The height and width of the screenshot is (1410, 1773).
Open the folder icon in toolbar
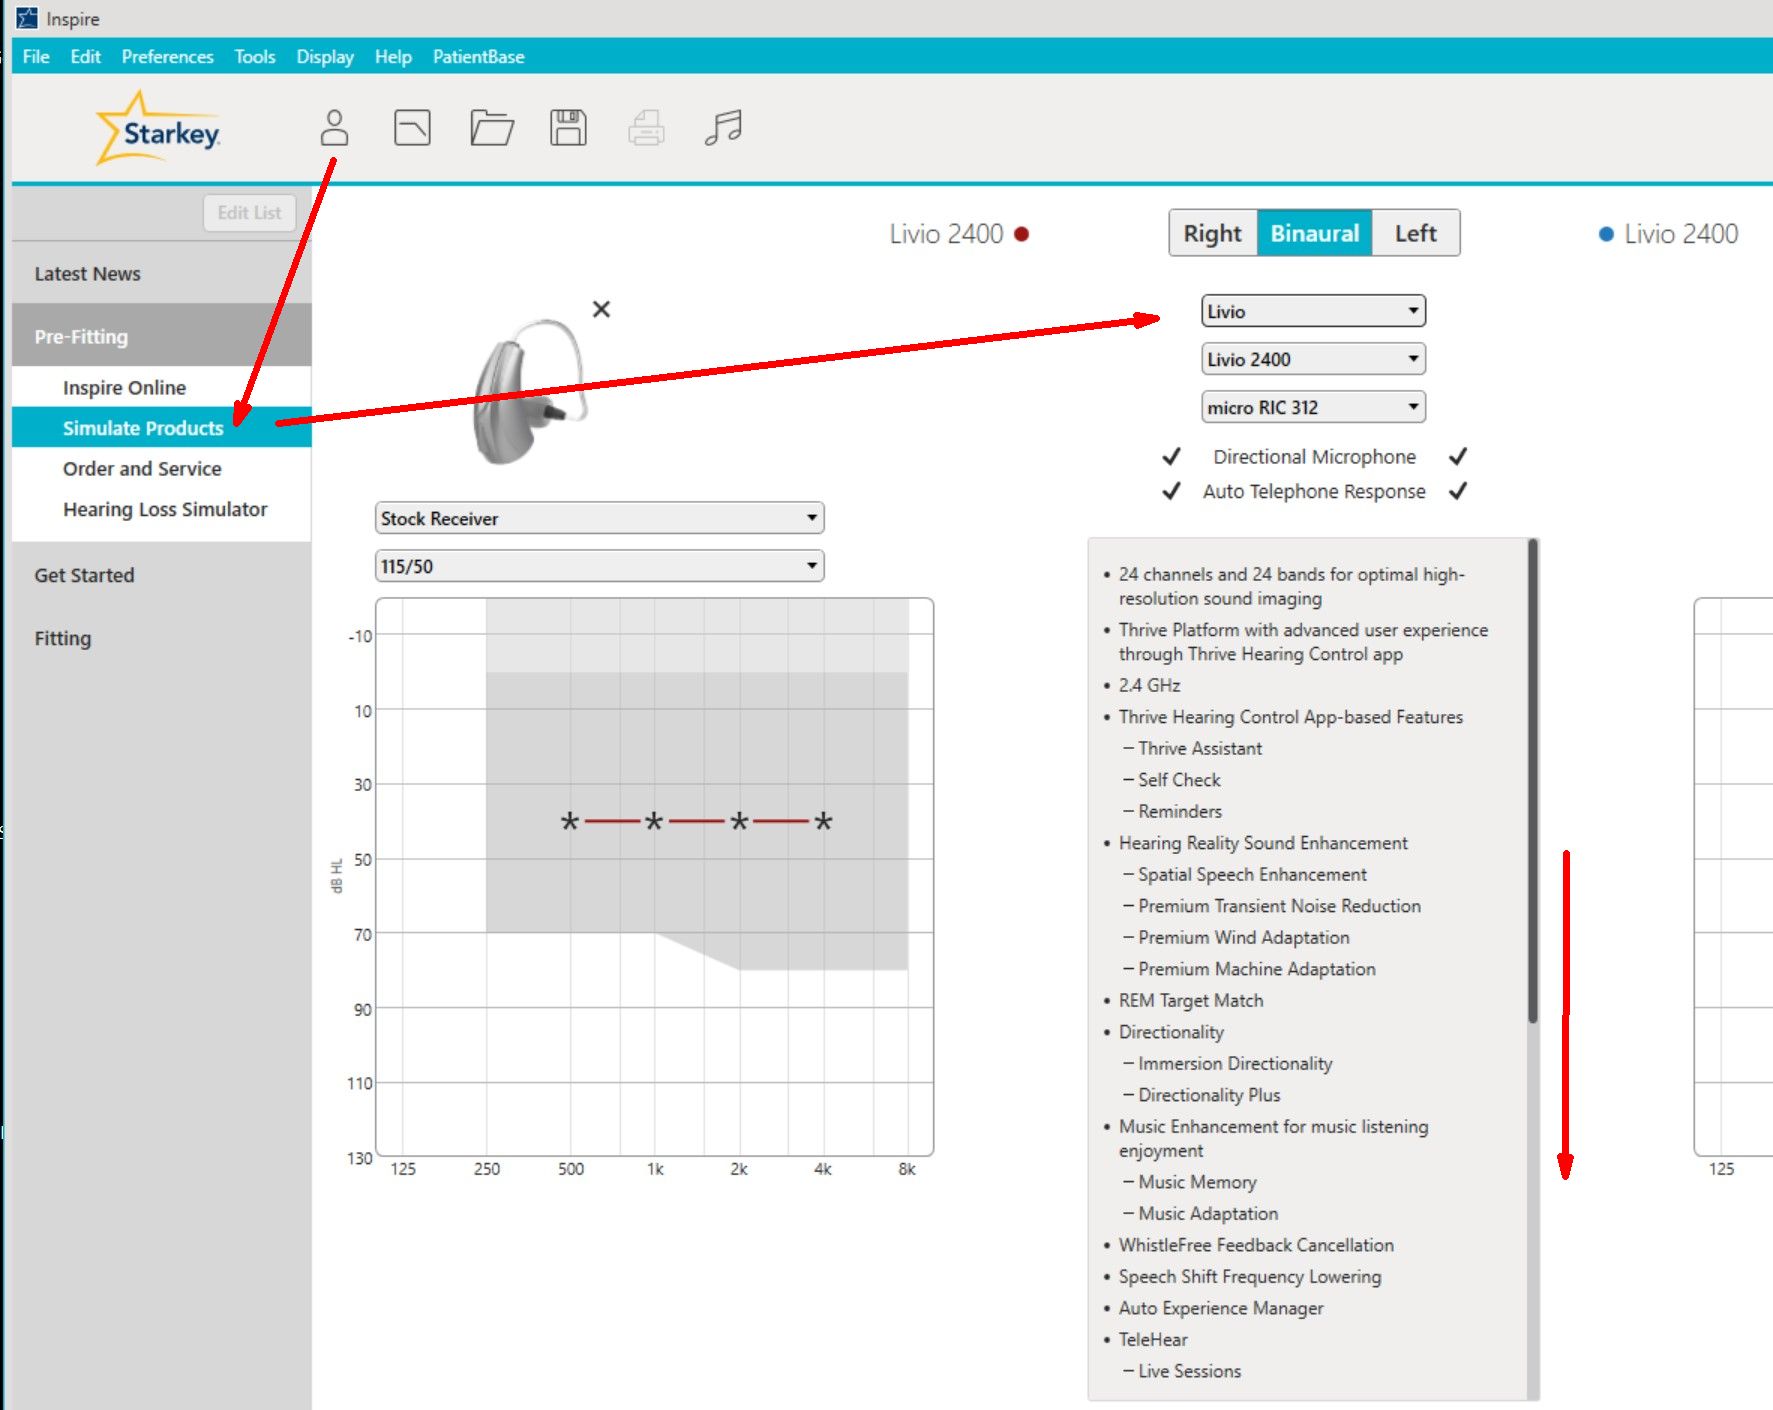tap(492, 128)
